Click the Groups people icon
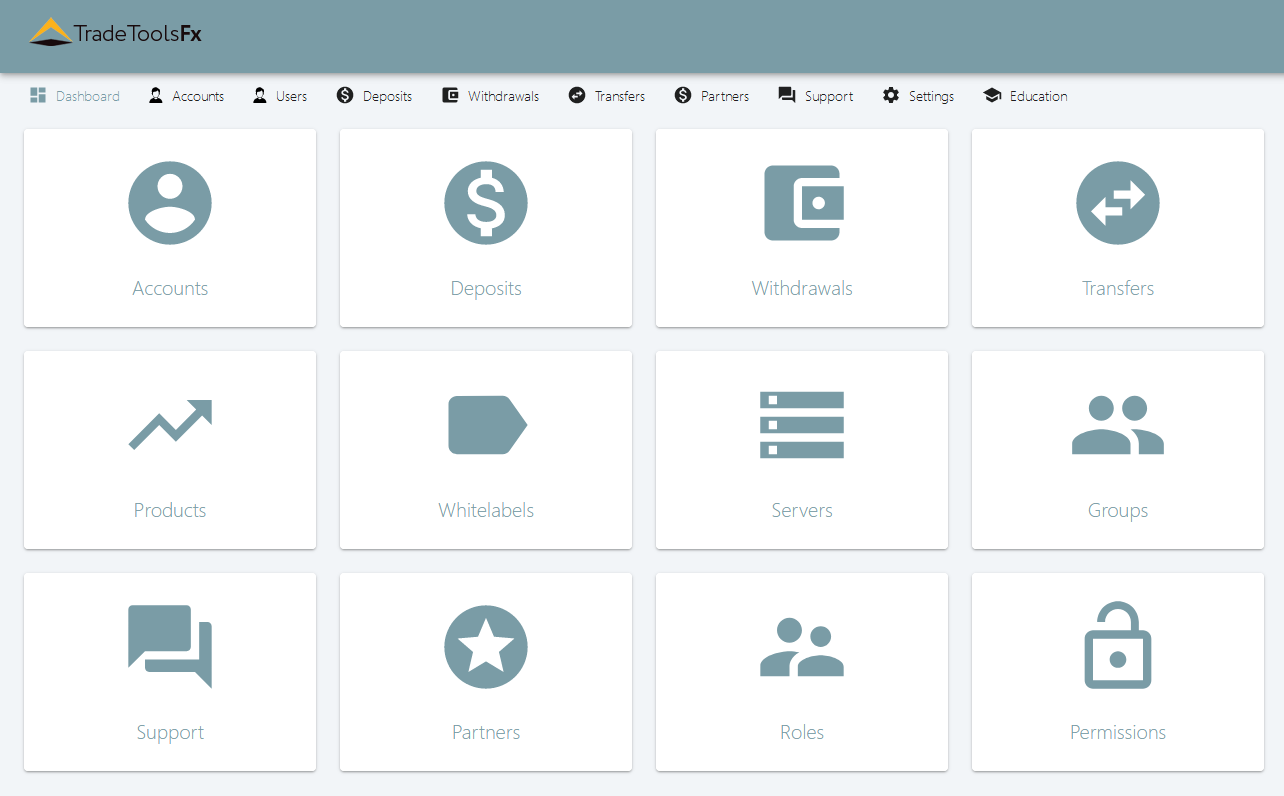This screenshot has height=796, width=1284. click(x=1117, y=425)
